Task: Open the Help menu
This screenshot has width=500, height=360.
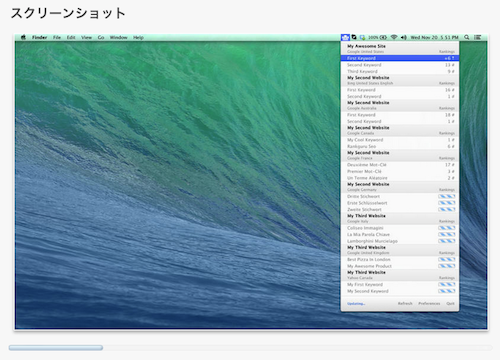Action: pos(138,37)
